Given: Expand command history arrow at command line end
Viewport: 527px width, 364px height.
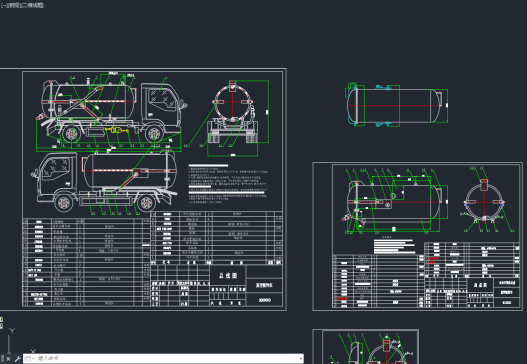Looking at the screenshot, I should click(300, 359).
